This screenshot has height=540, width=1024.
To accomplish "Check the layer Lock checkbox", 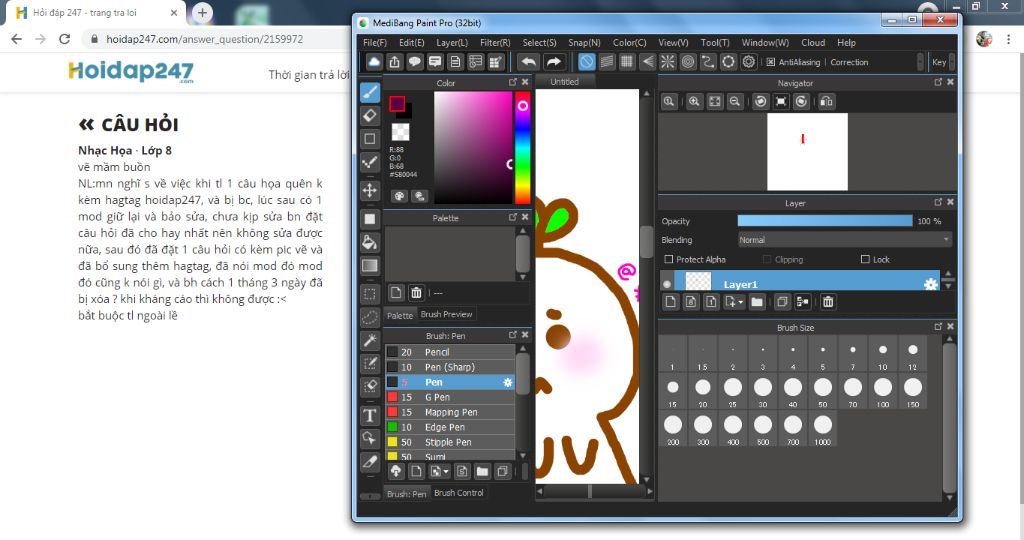I will pos(865,259).
